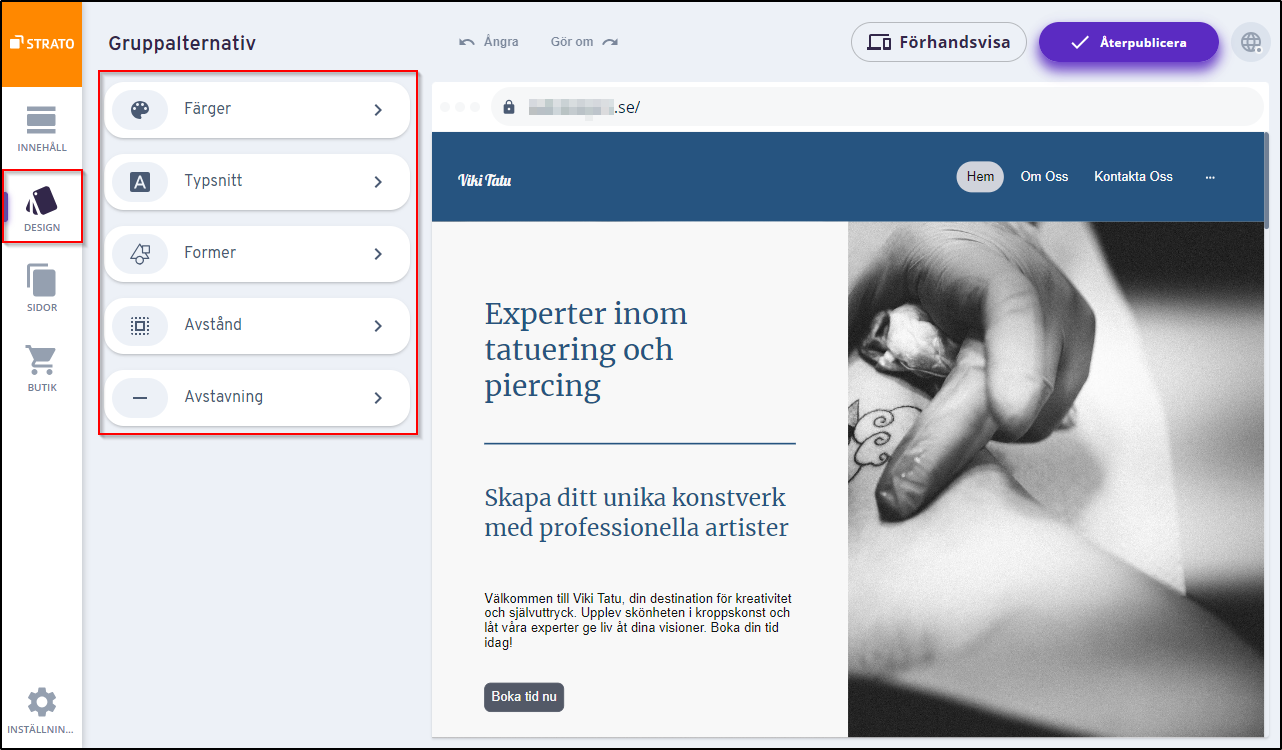Click the padlock in the address bar

(x=510, y=106)
